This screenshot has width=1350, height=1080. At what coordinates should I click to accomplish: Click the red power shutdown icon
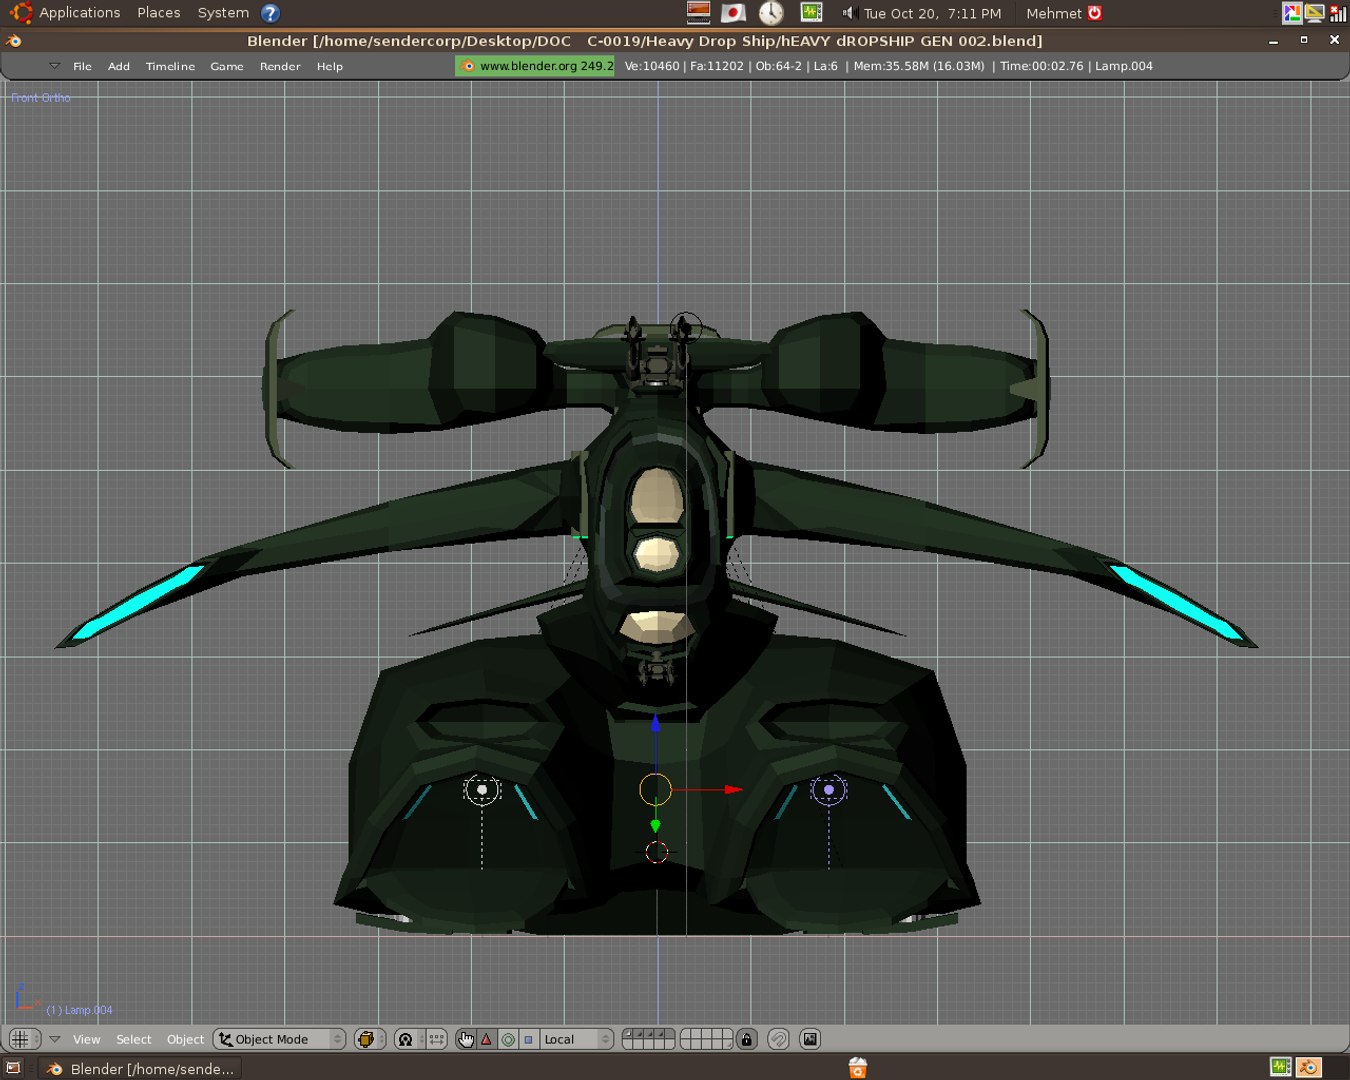(1095, 13)
